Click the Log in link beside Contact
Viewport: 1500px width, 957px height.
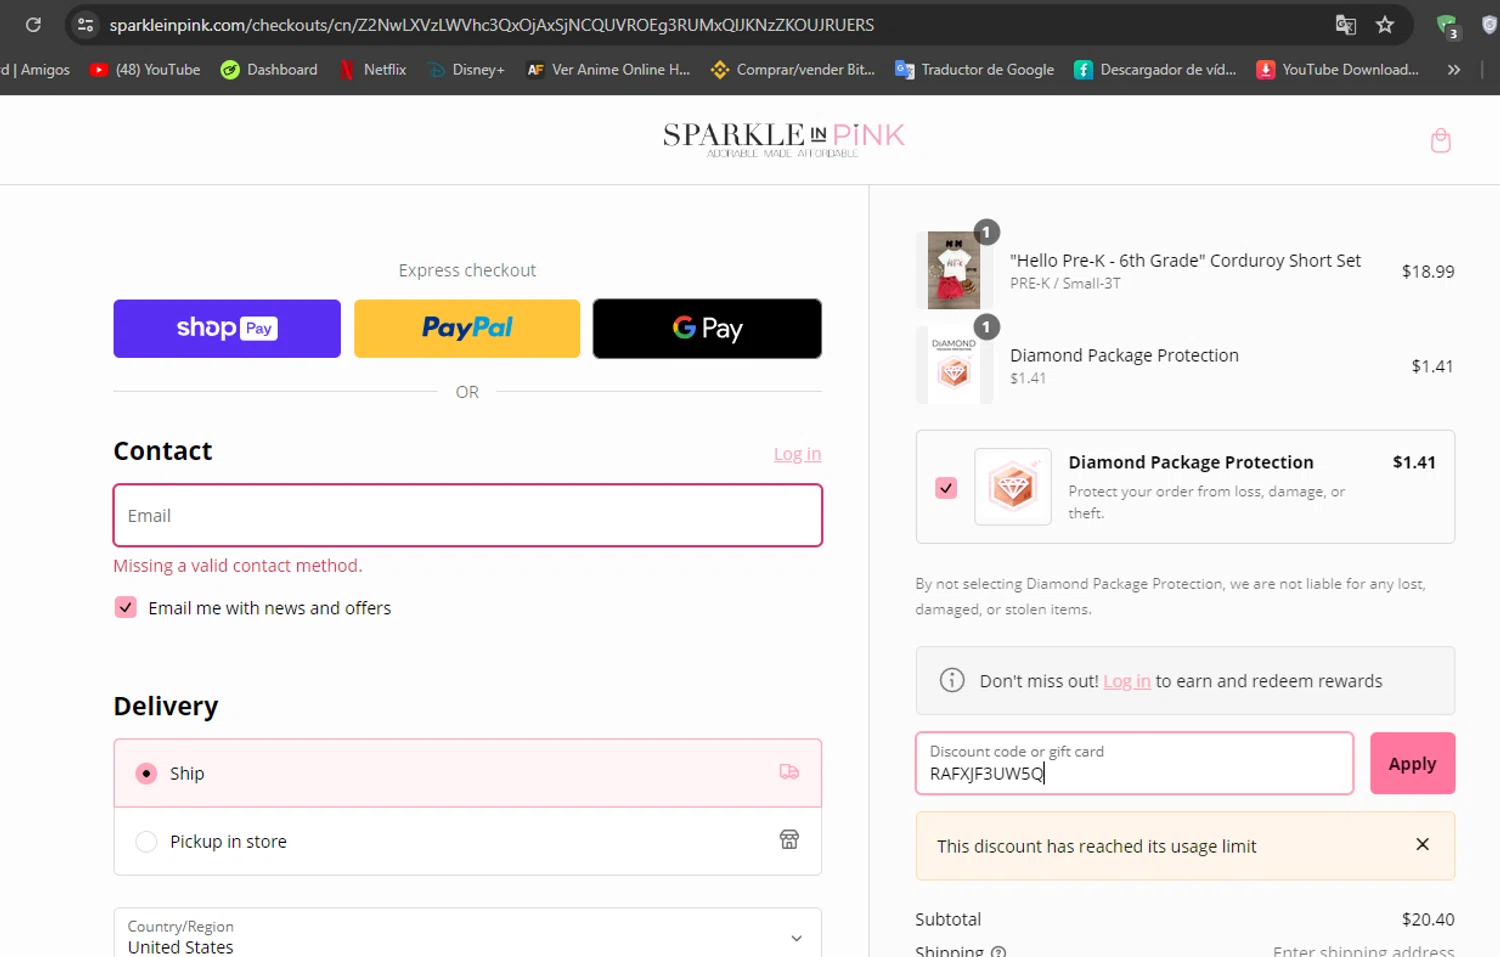pos(797,454)
